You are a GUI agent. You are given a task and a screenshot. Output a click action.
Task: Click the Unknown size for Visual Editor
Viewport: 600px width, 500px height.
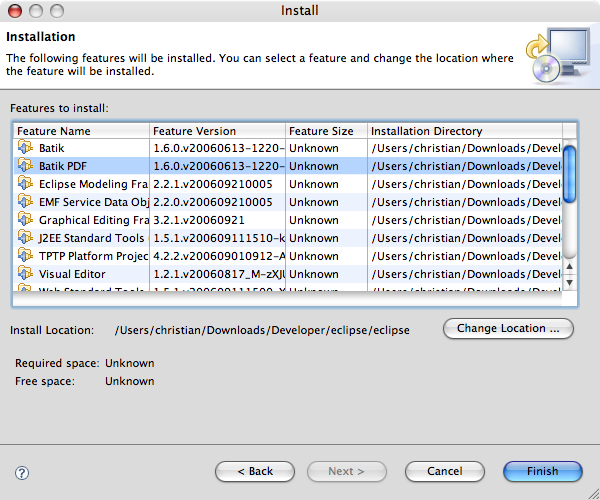click(314, 274)
